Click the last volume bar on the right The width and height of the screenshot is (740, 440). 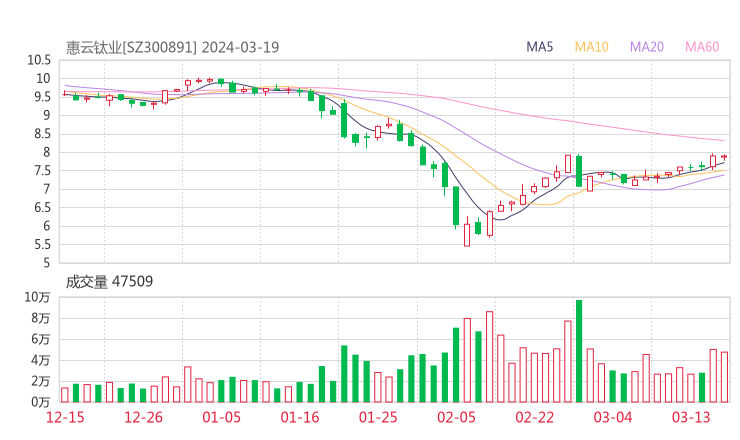coord(724,377)
